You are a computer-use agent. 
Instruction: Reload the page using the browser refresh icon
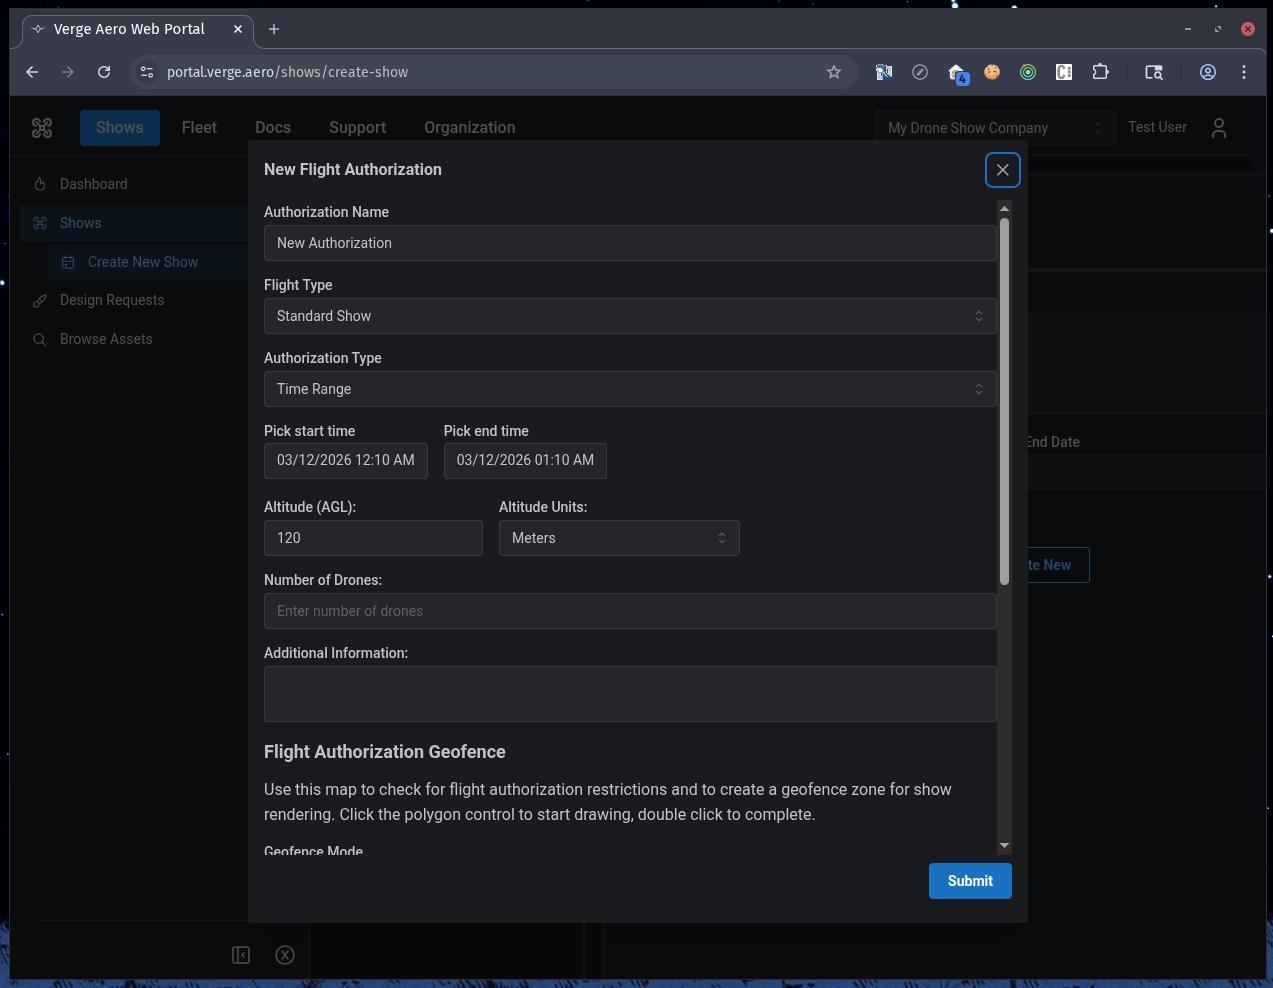104,72
